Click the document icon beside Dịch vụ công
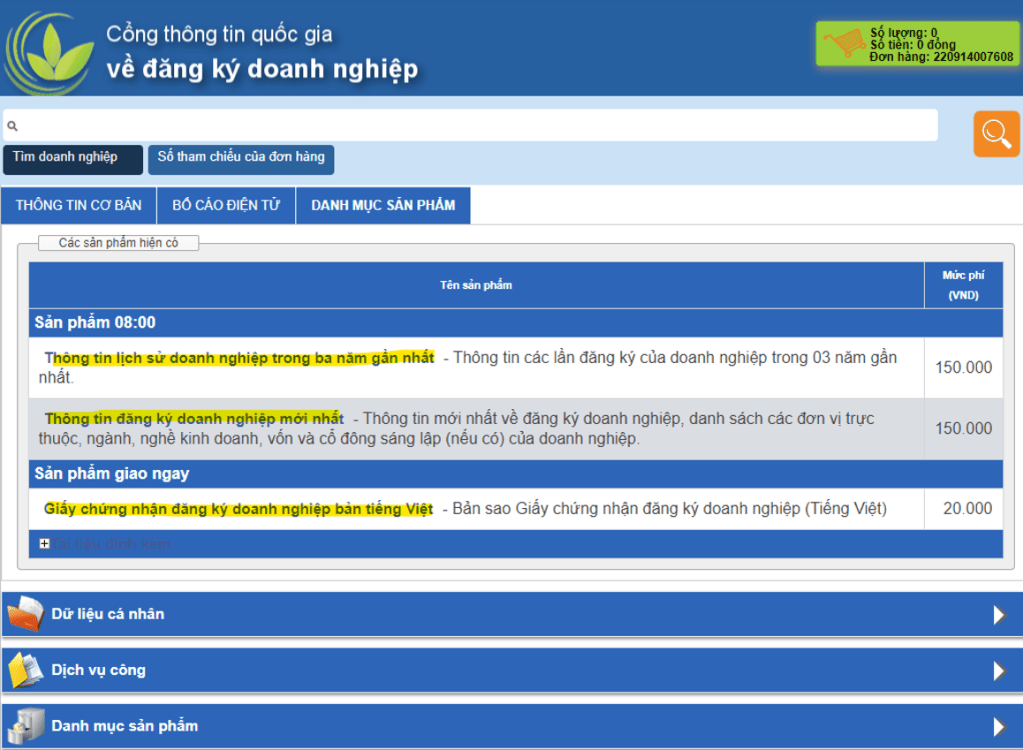Viewport: 1023px width, 750px height. point(25,670)
